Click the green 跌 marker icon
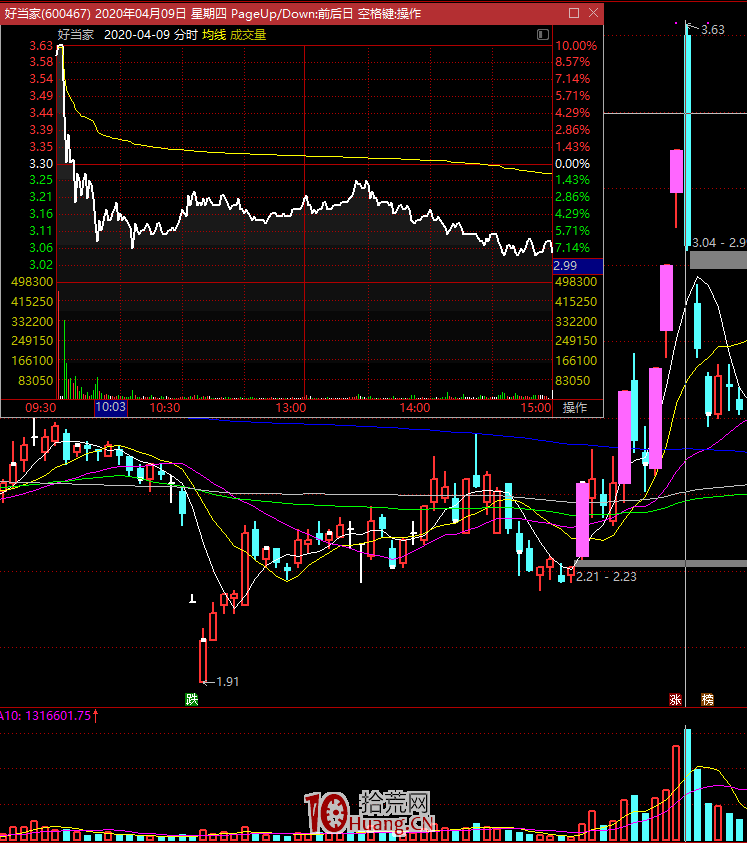Screen dimensions: 747x843 point(191,699)
